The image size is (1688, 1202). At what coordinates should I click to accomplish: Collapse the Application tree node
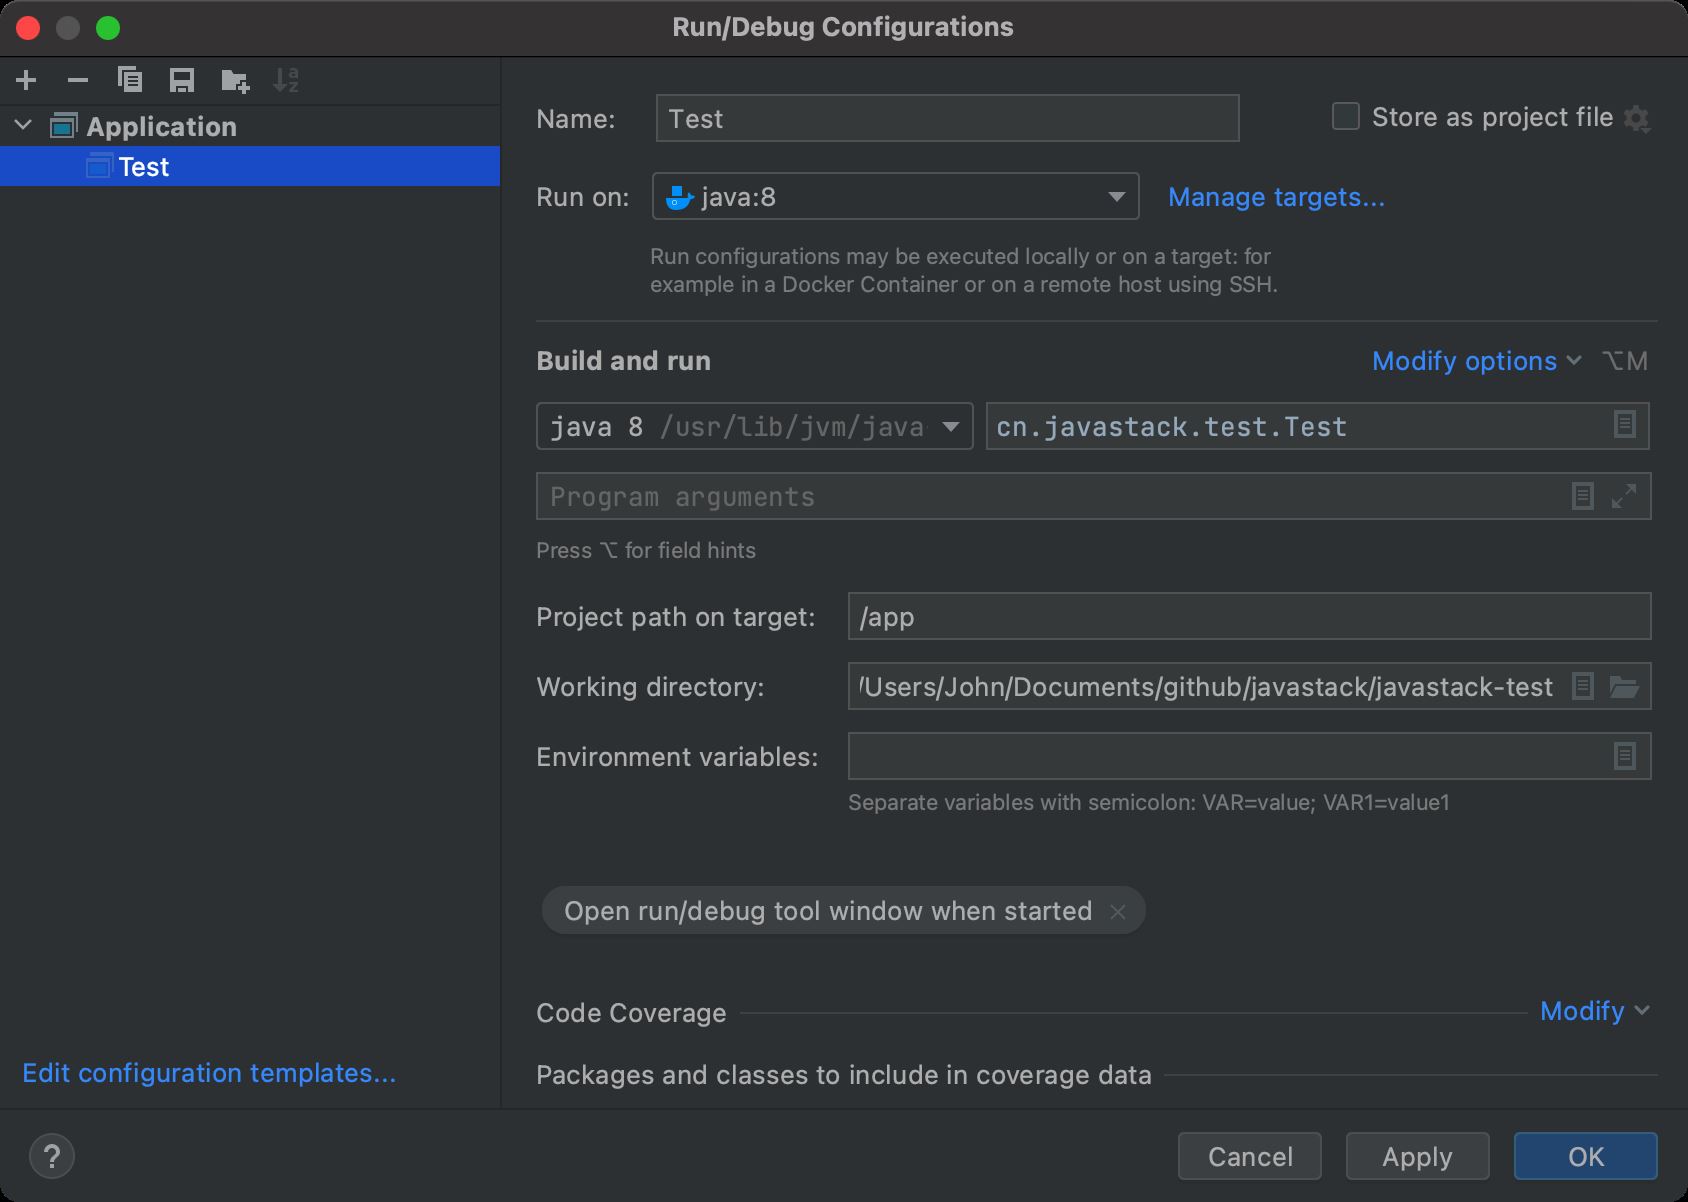click(24, 126)
